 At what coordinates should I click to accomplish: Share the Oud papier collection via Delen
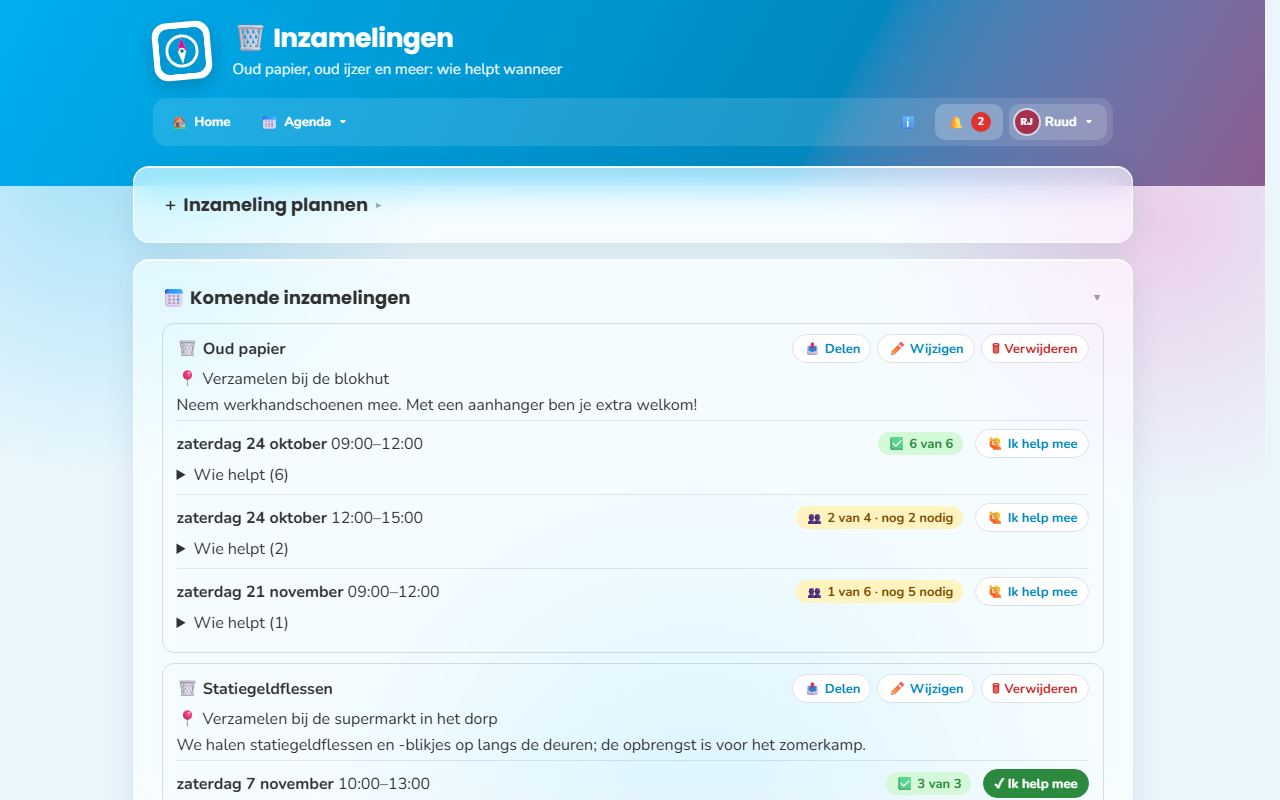(x=832, y=349)
